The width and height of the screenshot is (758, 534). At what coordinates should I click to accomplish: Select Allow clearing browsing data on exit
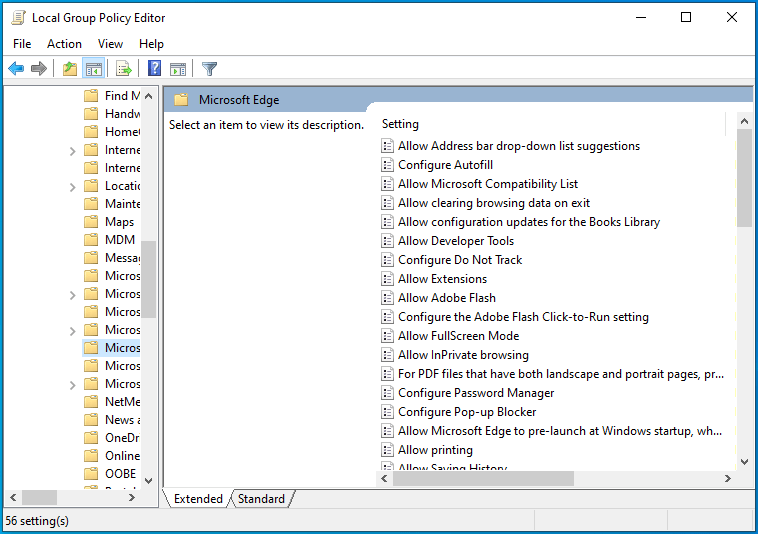494,203
